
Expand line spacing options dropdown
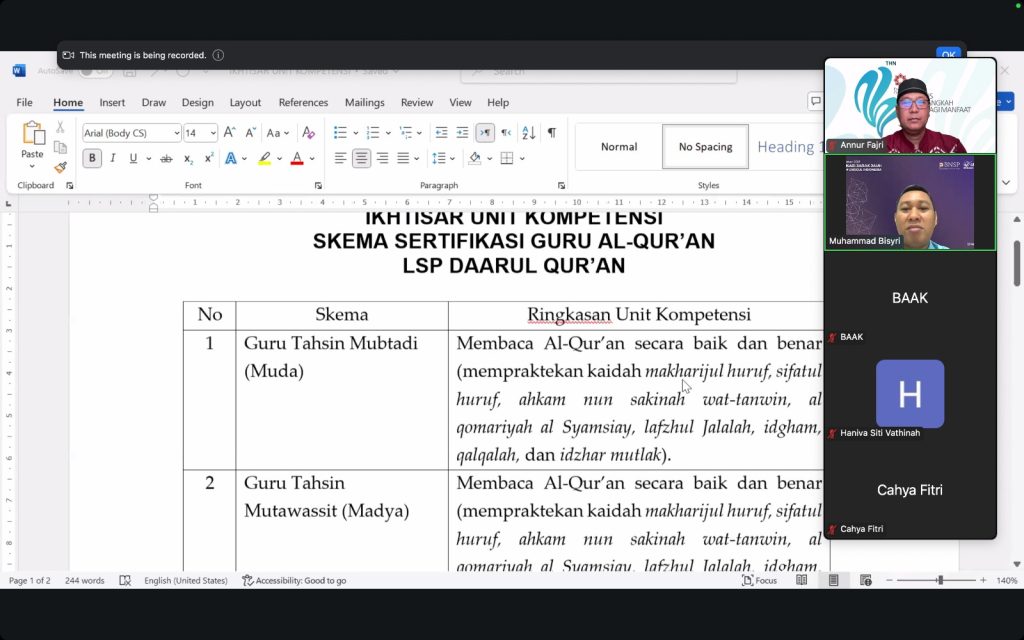click(451, 159)
